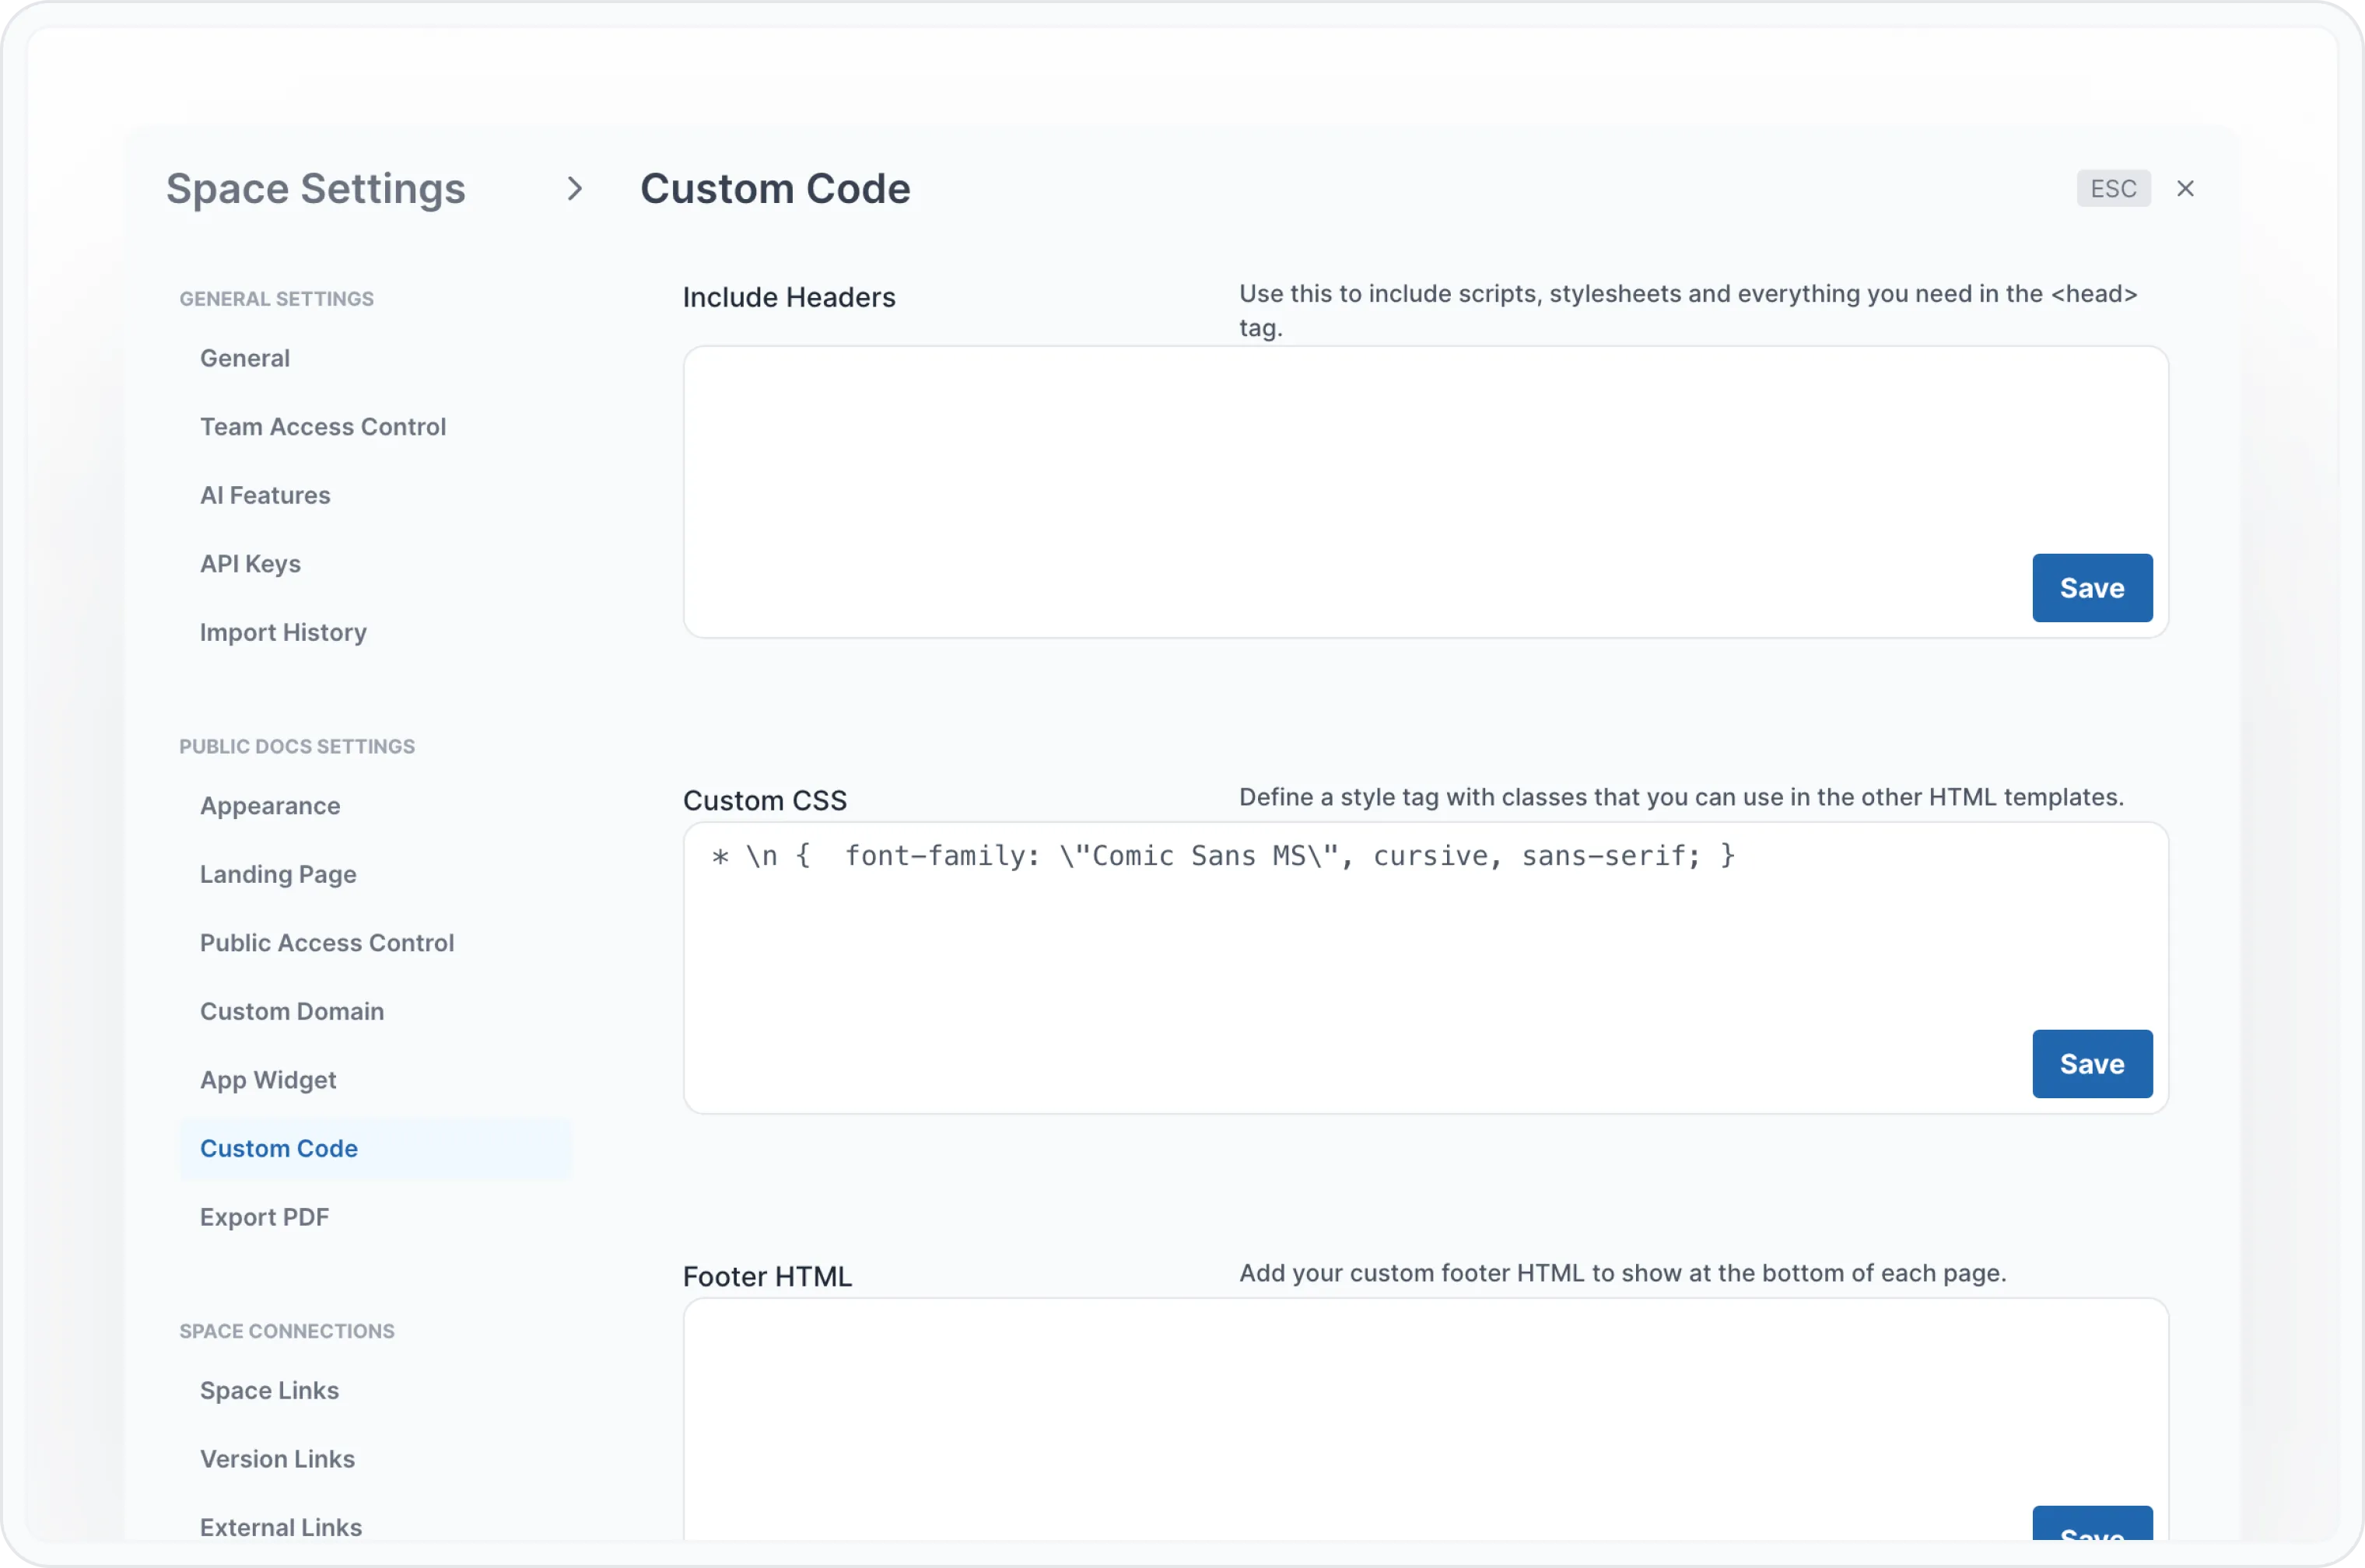
Task: Open AI Features settings
Action: point(265,495)
